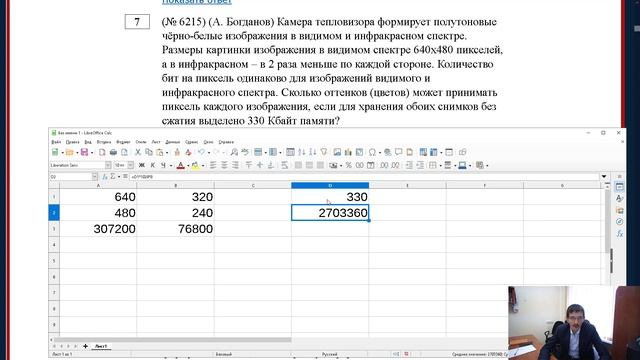
Task: Click the Open file folder icon
Action: coord(69,152)
